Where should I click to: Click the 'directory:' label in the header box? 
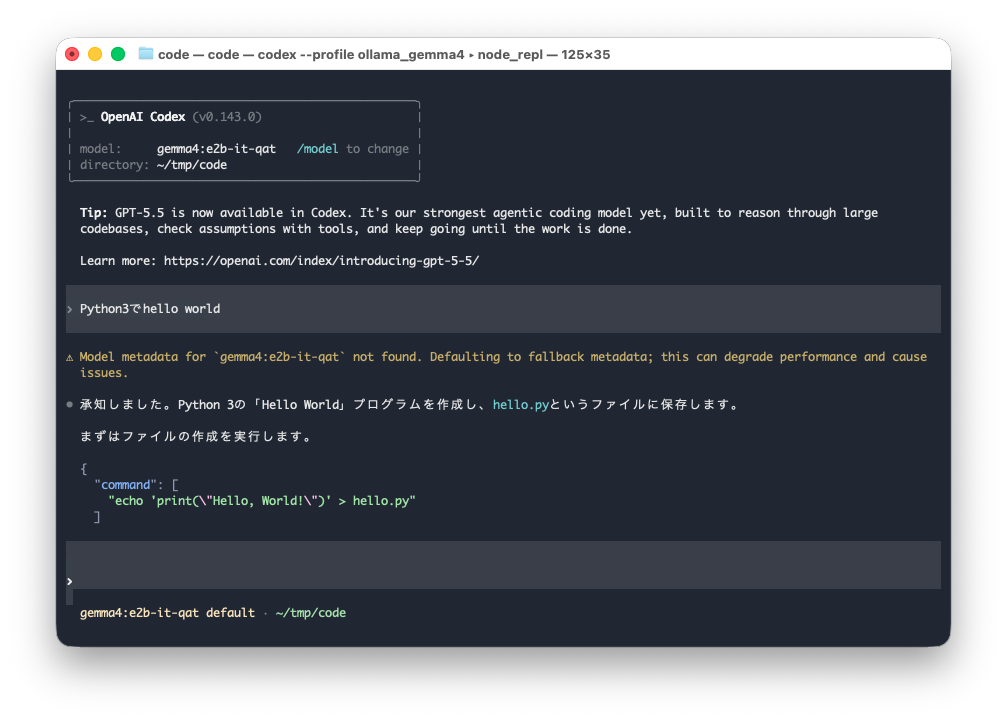coord(114,165)
